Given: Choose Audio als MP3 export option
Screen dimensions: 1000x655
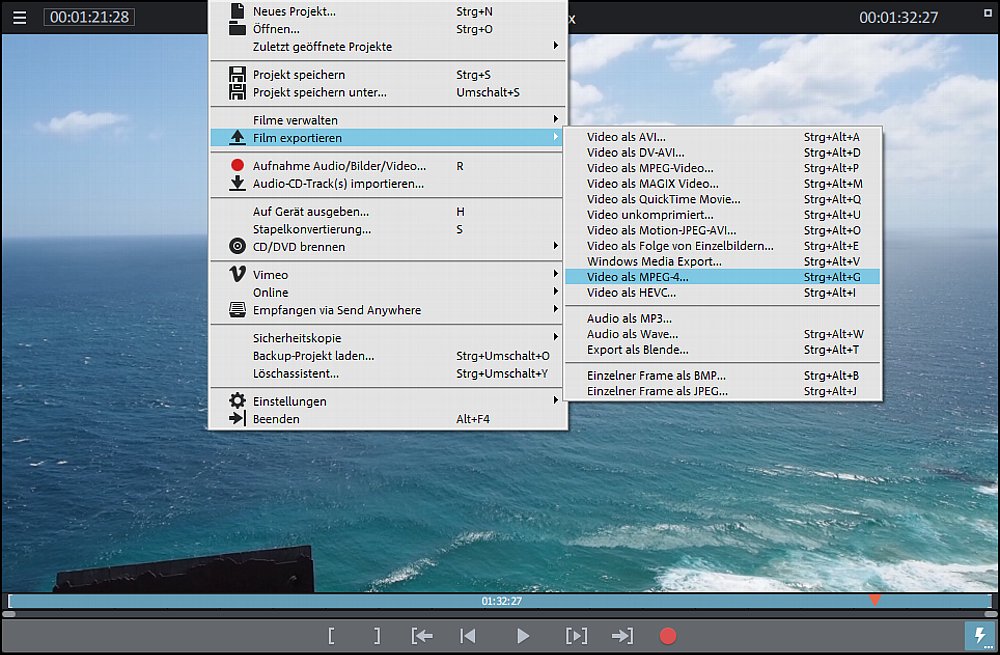Looking at the screenshot, I should pyautogui.click(x=629, y=318).
